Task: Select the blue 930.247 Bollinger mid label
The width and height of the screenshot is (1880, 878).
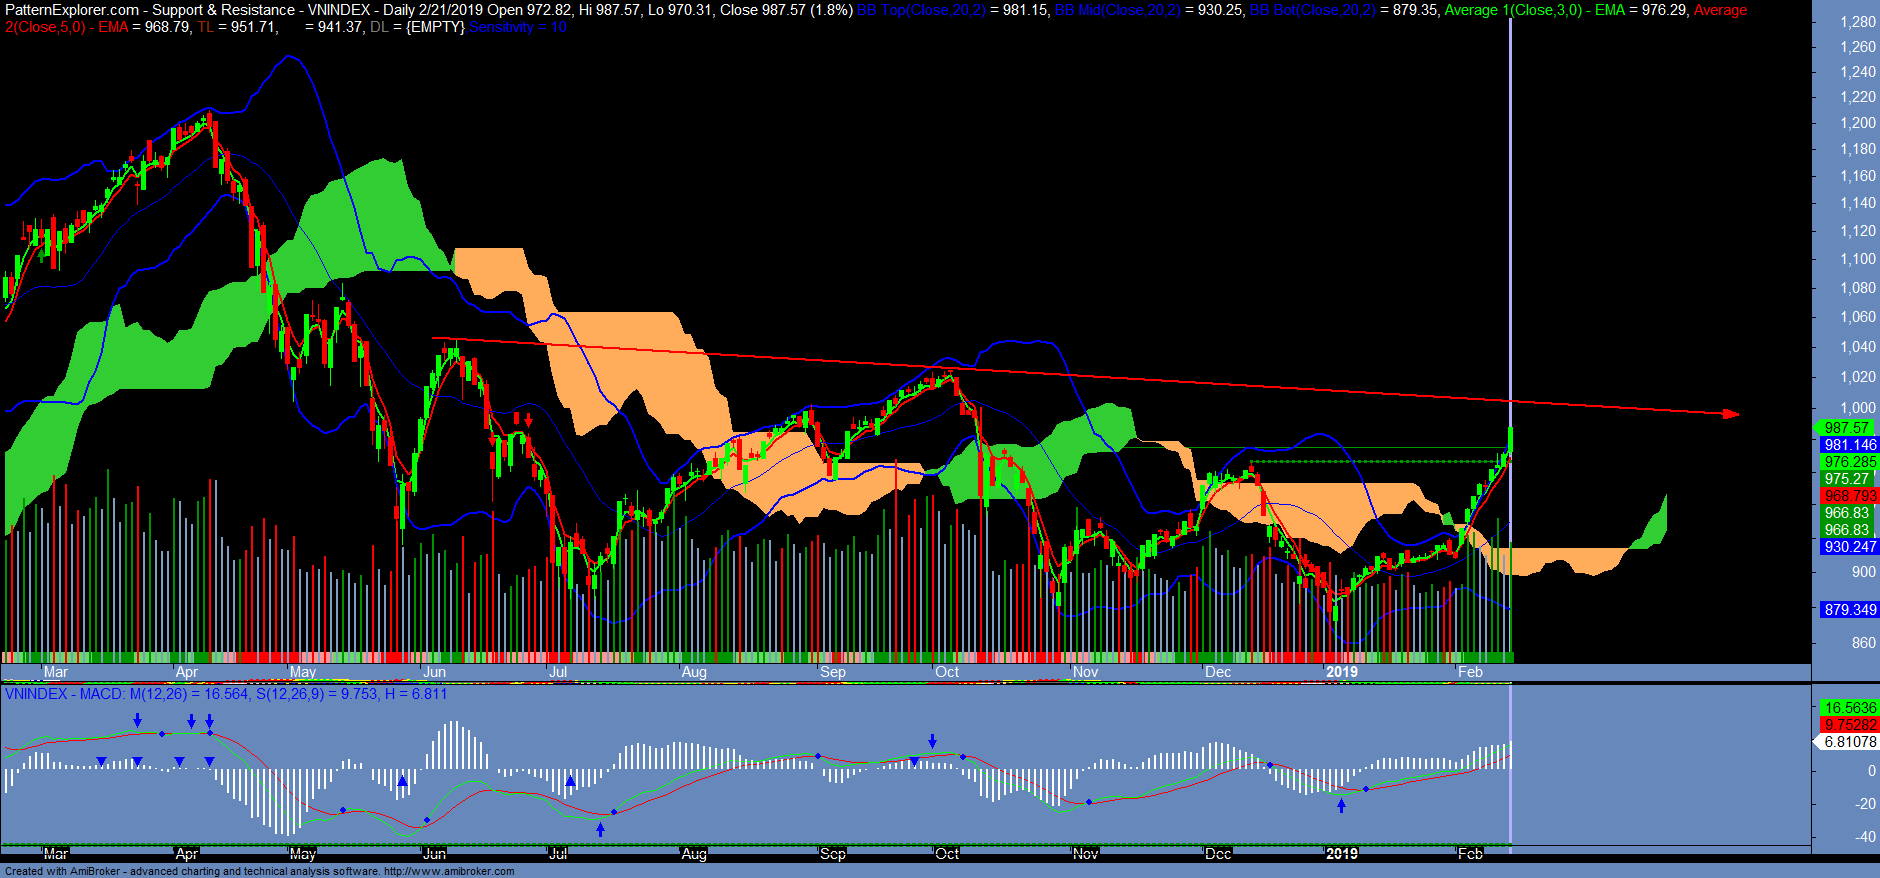Action: [x=1850, y=547]
